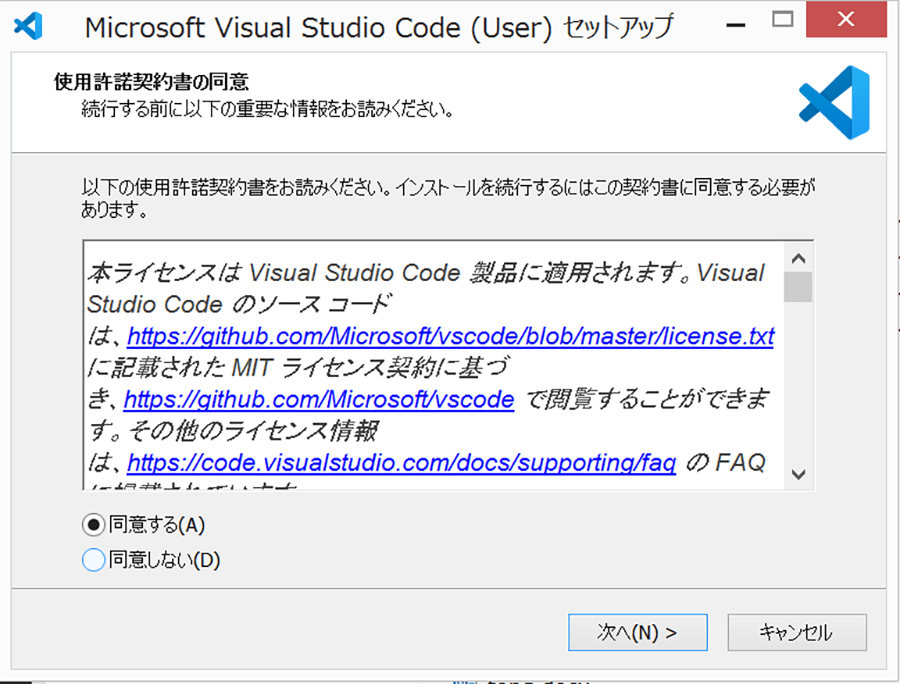Open the code.visualstudio.com FAQ link
Viewport: 900px width, 684px height.
pyautogui.click(x=401, y=463)
